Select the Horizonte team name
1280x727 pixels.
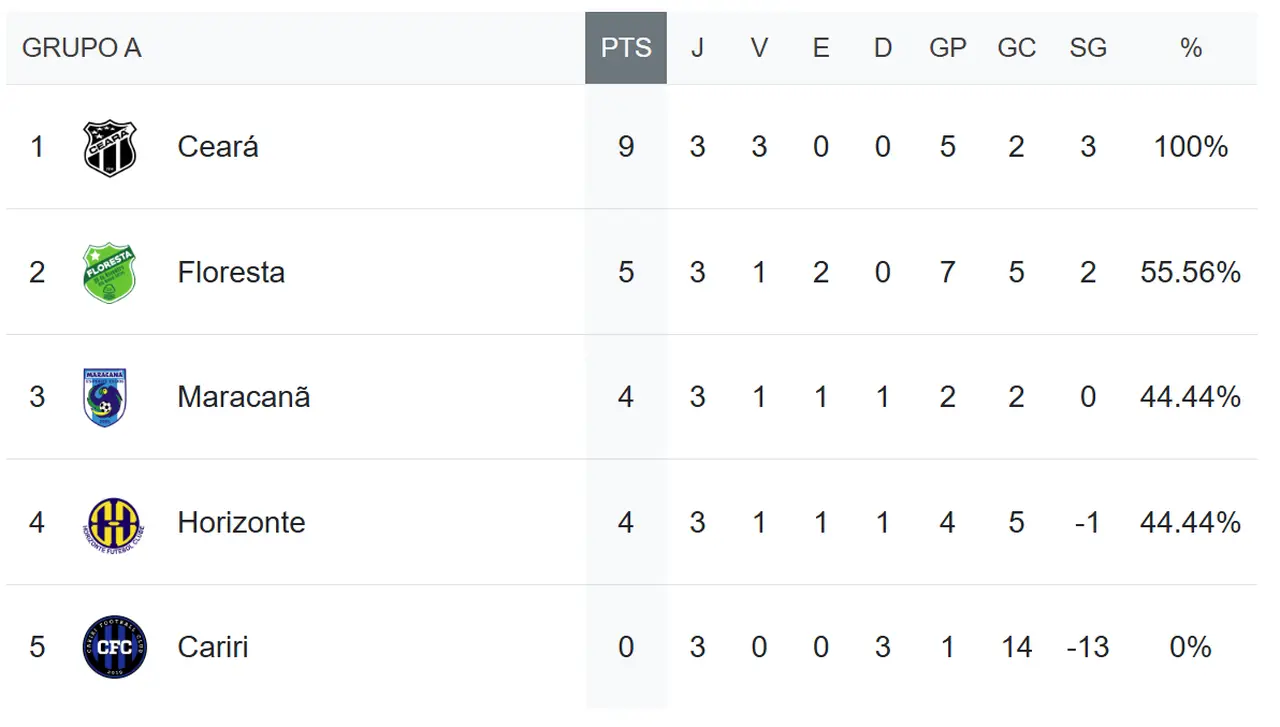(241, 522)
